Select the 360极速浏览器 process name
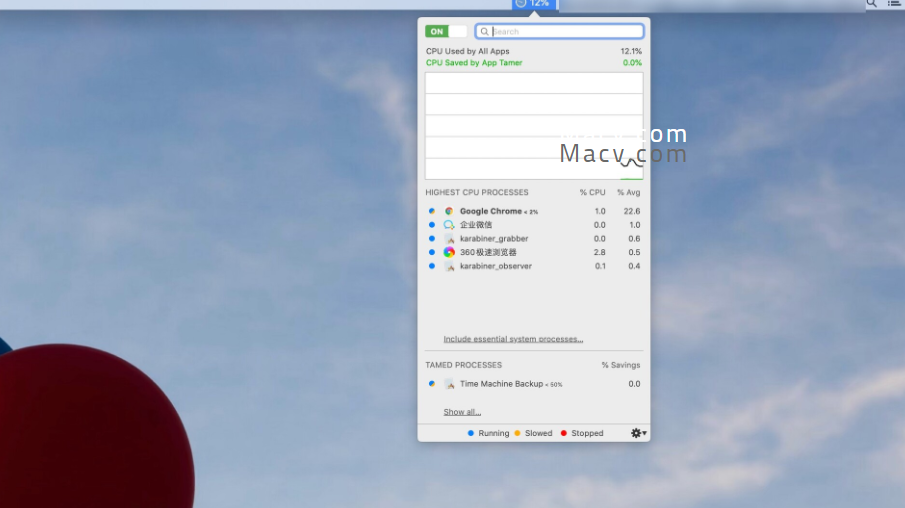 pyautogui.click(x=488, y=252)
